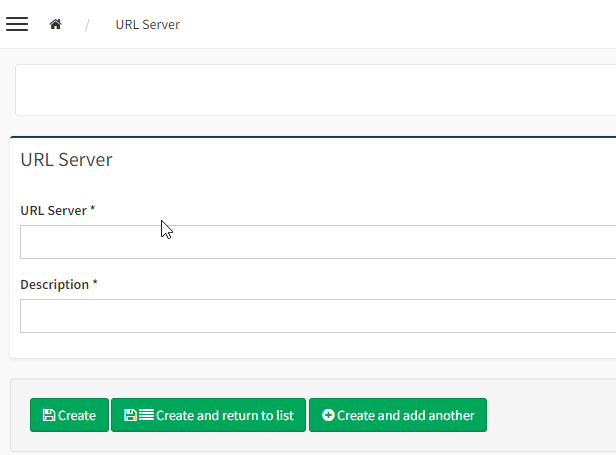Click the Description field label

click(x=54, y=284)
